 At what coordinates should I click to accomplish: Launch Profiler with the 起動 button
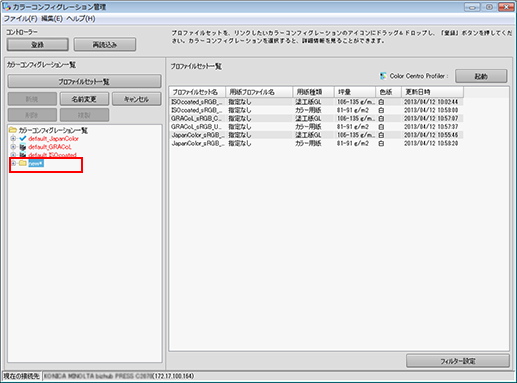481,76
